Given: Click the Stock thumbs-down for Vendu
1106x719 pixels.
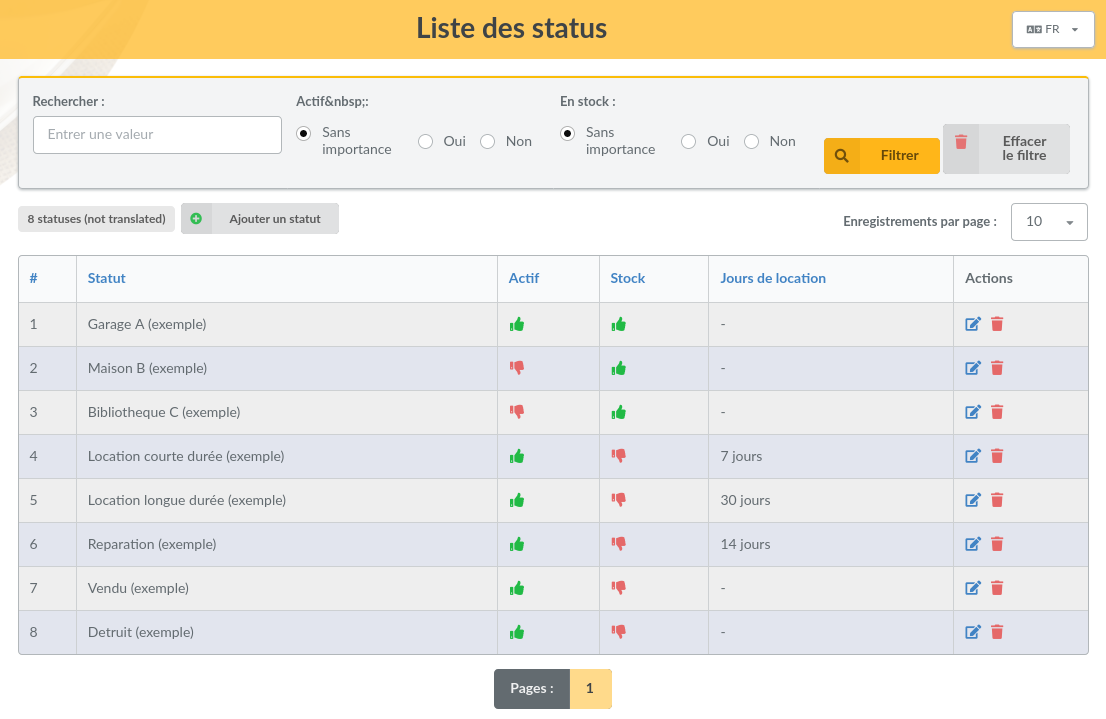Looking at the screenshot, I should tap(619, 588).
